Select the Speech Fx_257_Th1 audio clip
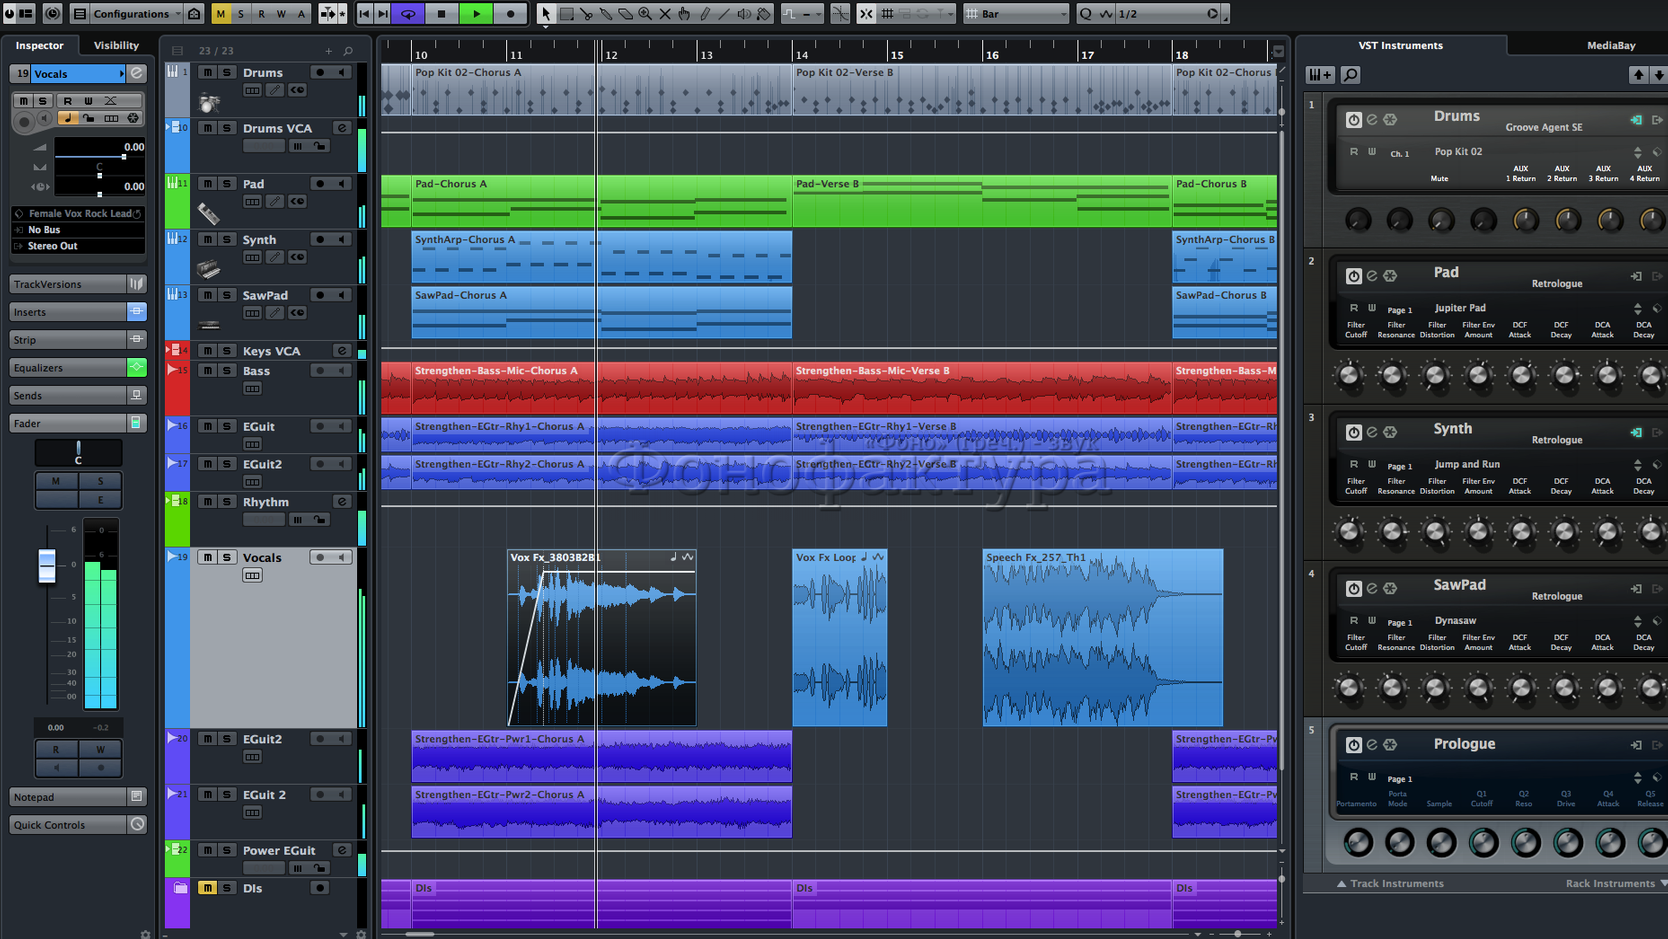 [1102, 637]
